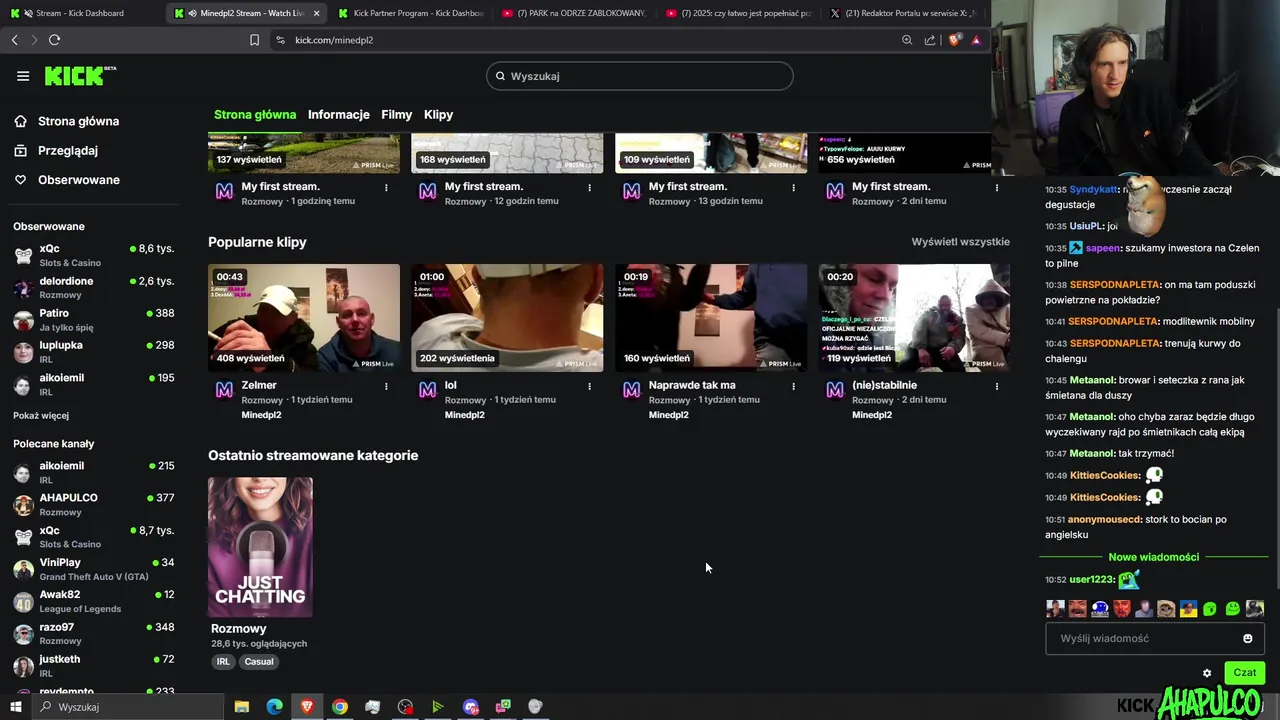This screenshot has height=720, width=1280.
Task: Open Google Chrome from the taskbar
Action: click(x=340, y=707)
